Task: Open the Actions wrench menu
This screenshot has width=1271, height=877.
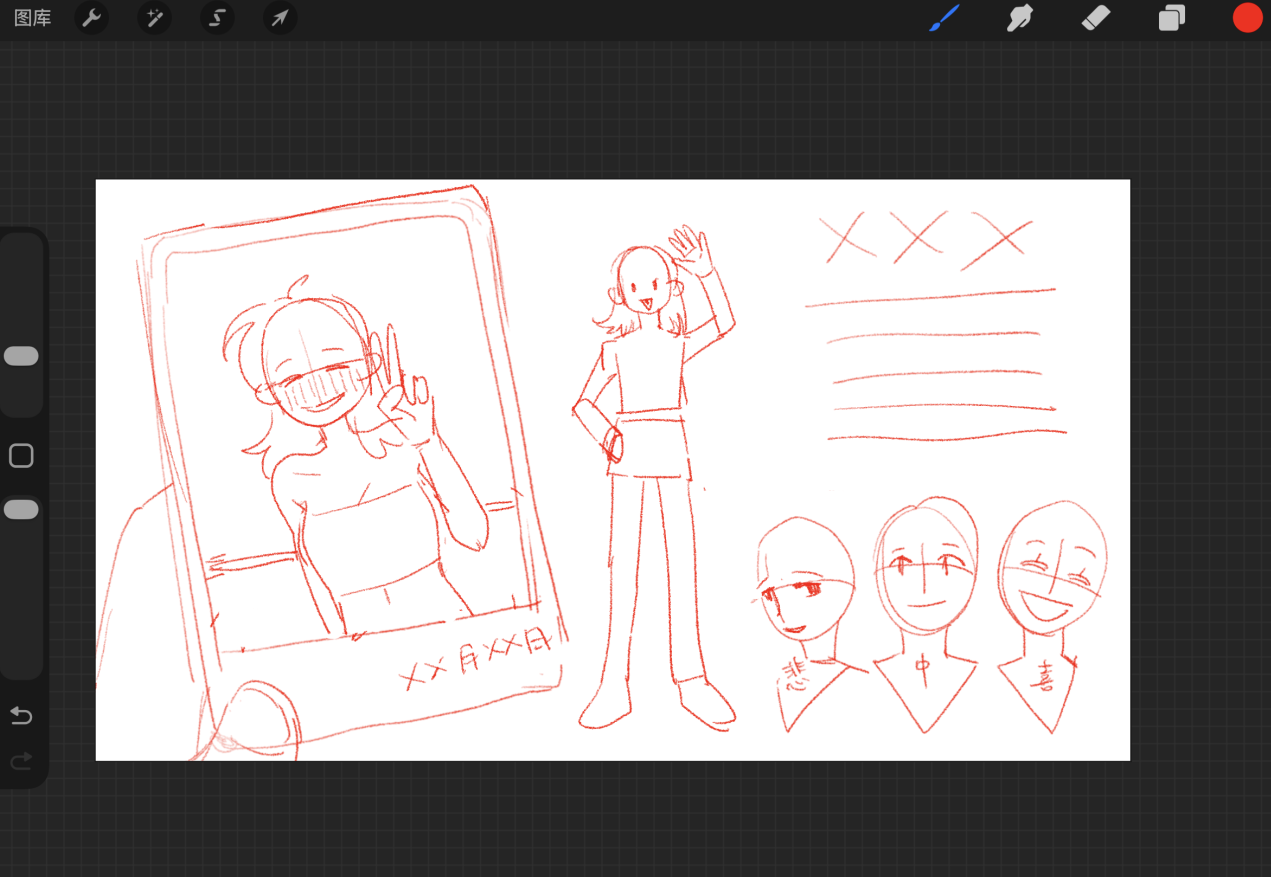Action: (92, 18)
